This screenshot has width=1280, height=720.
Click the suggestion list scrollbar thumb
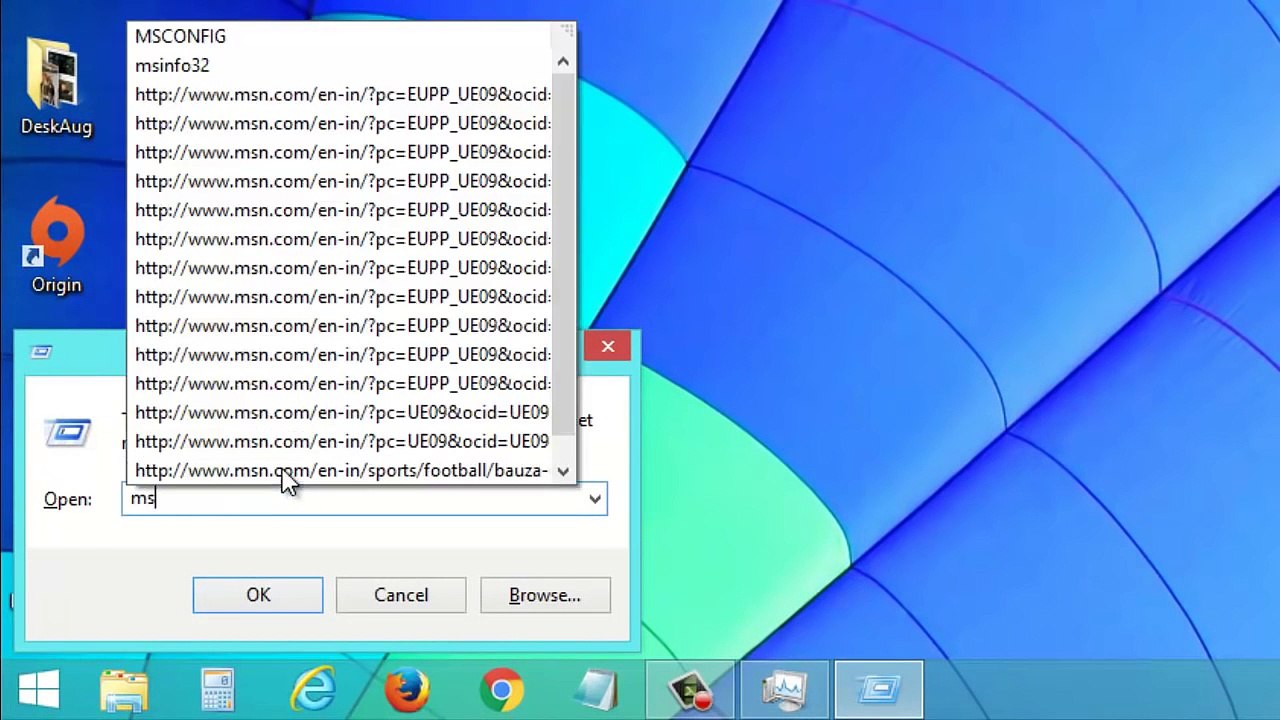point(563,254)
